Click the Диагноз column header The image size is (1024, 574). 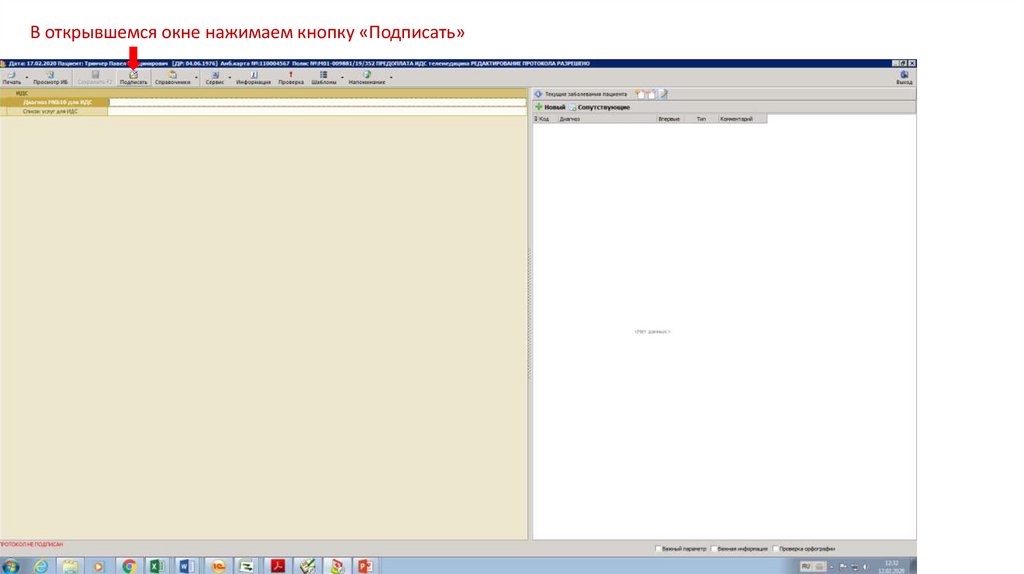point(607,119)
